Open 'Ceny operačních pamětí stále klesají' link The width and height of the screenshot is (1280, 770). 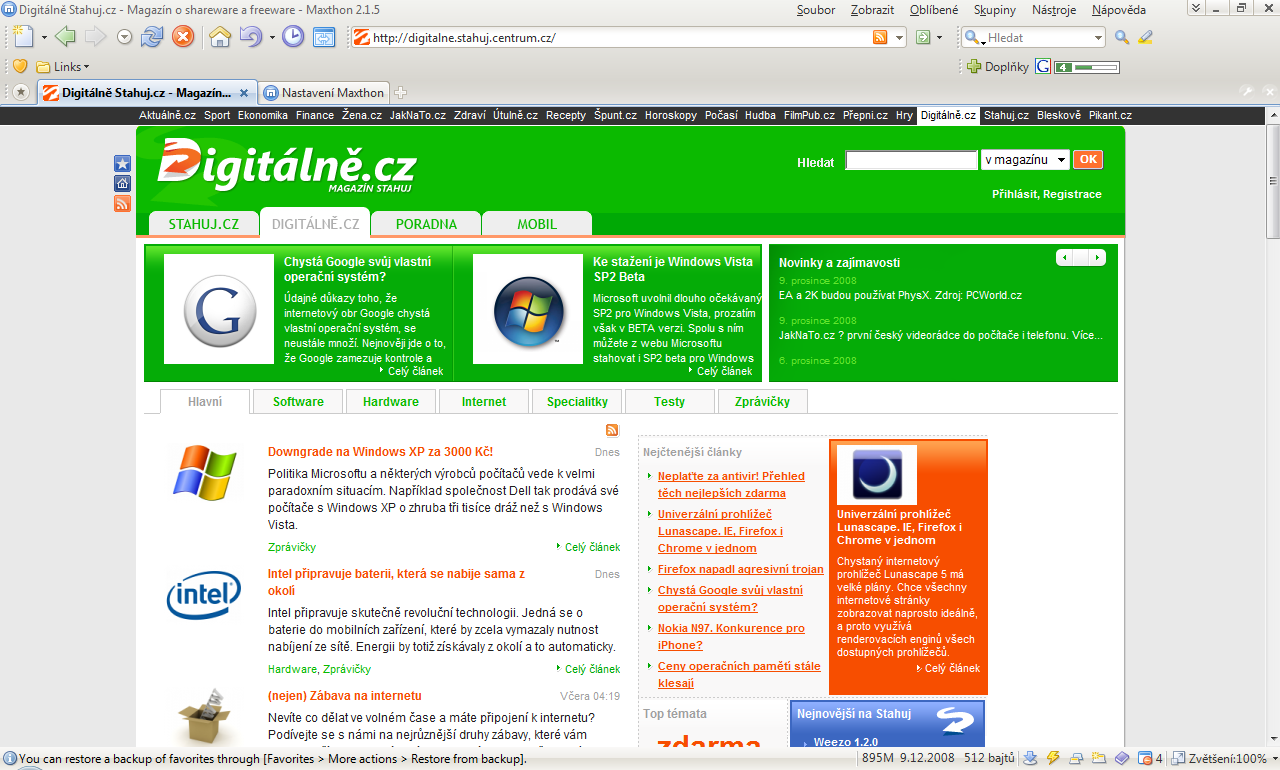[739, 675]
